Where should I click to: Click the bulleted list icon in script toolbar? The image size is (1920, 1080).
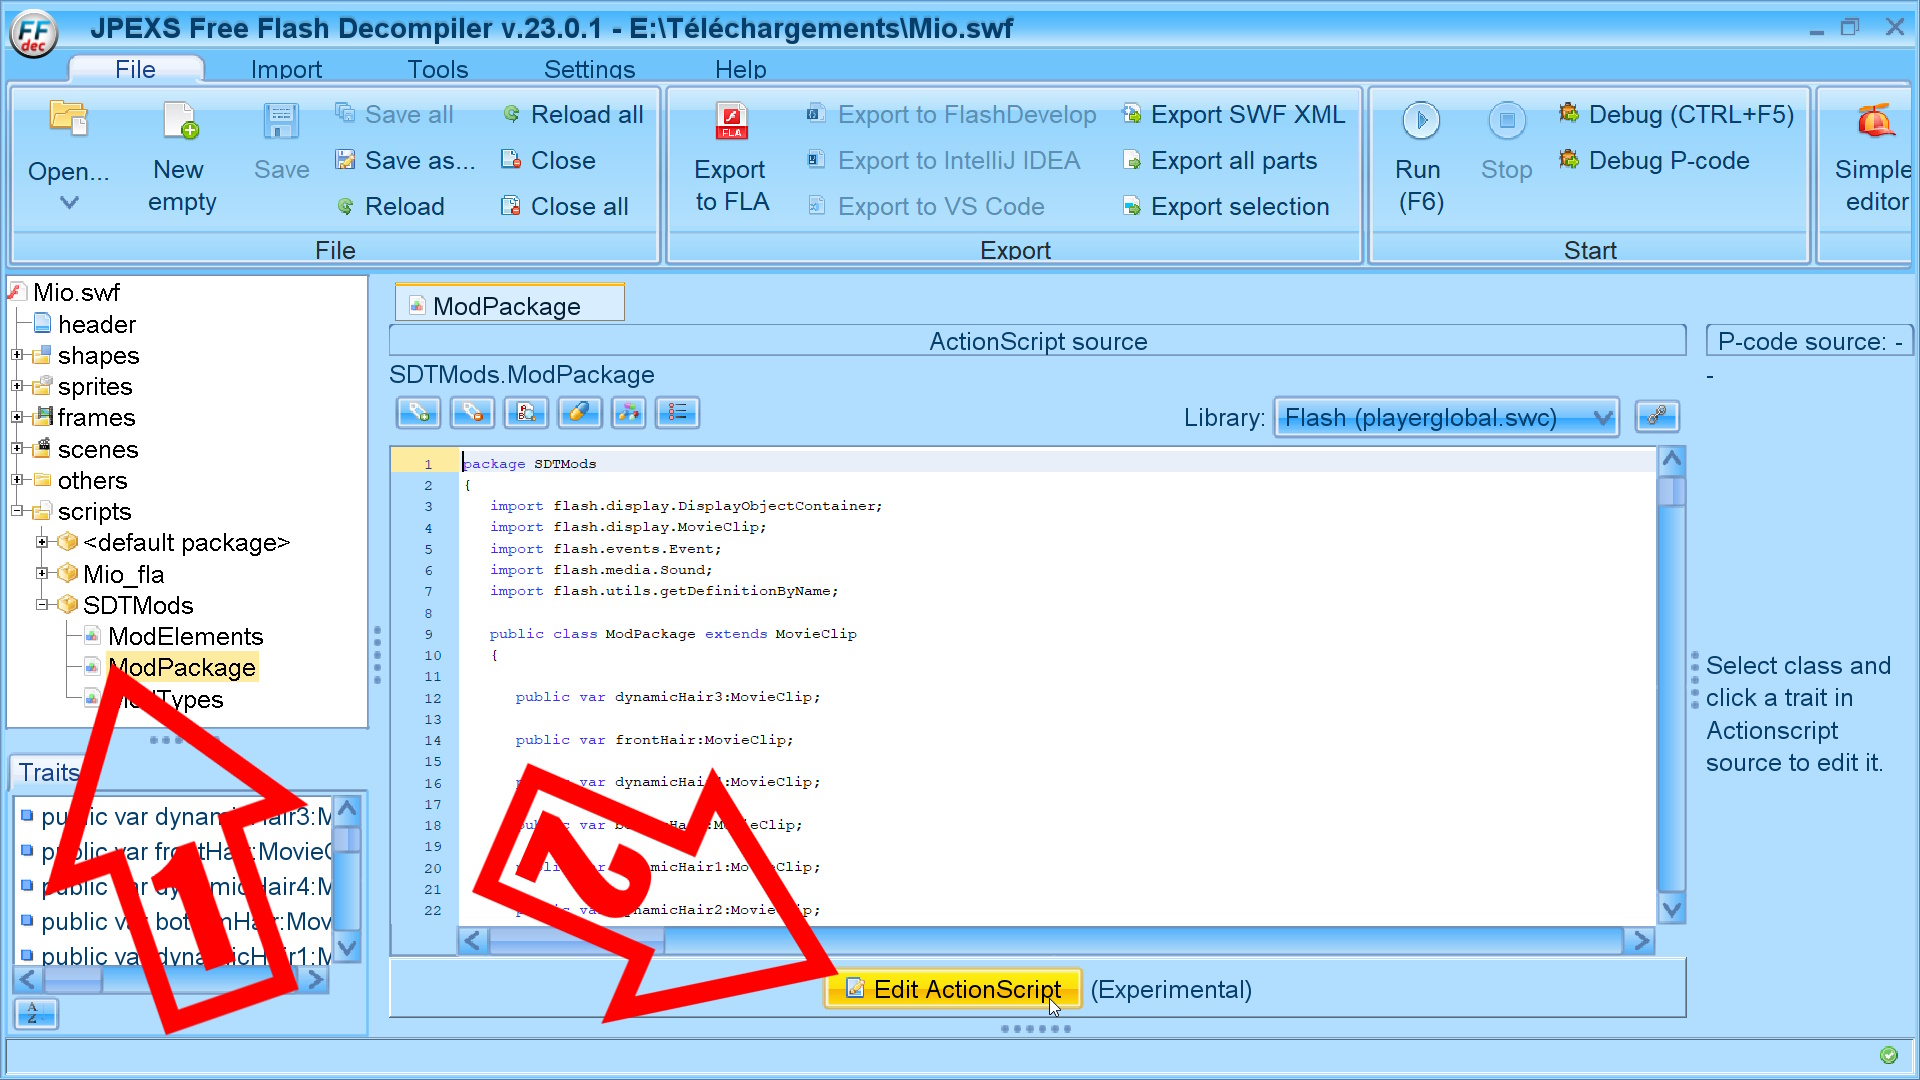pyautogui.click(x=678, y=413)
